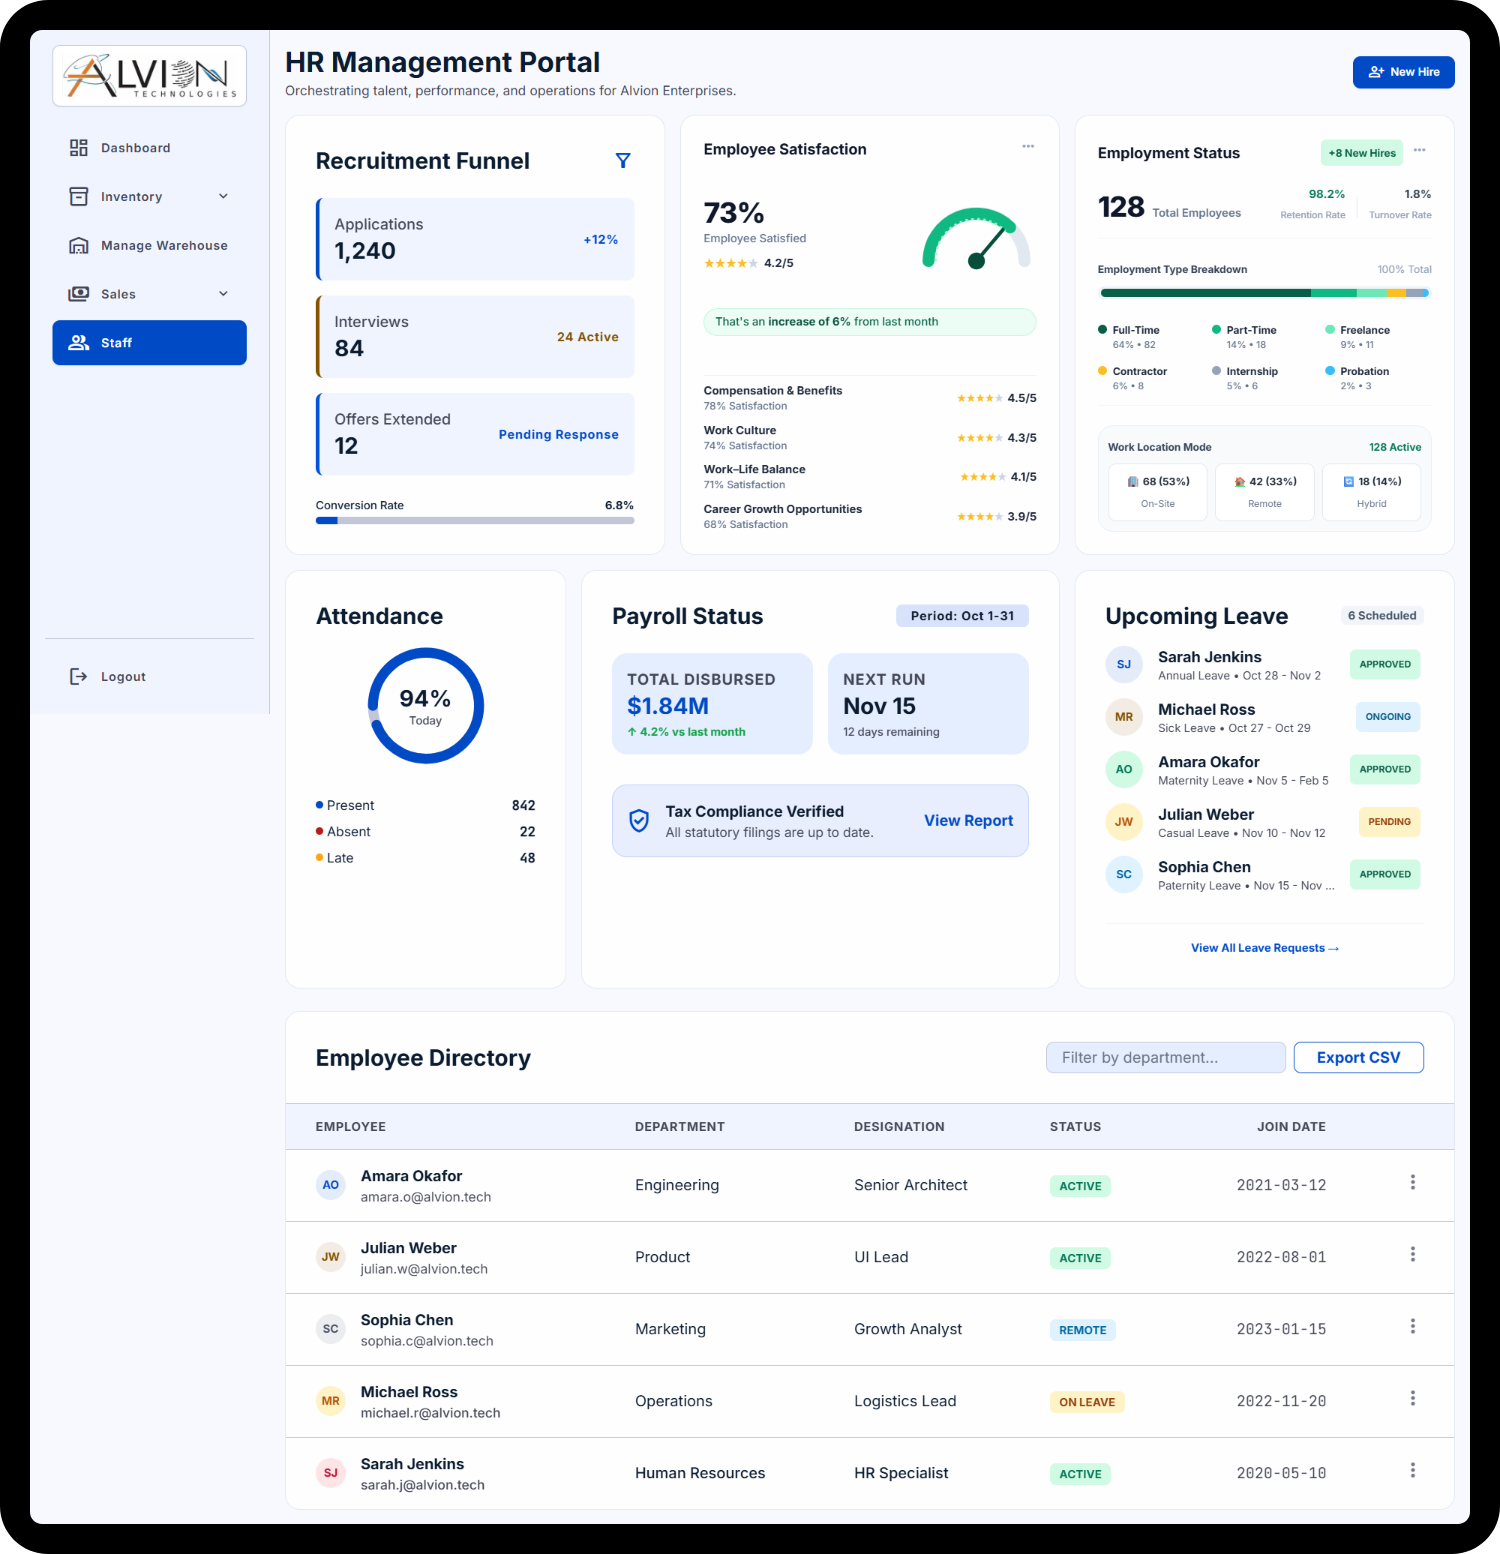This screenshot has height=1554, width=1500.
Task: Open row actions for Julian Weber
Action: pos(1413,1255)
